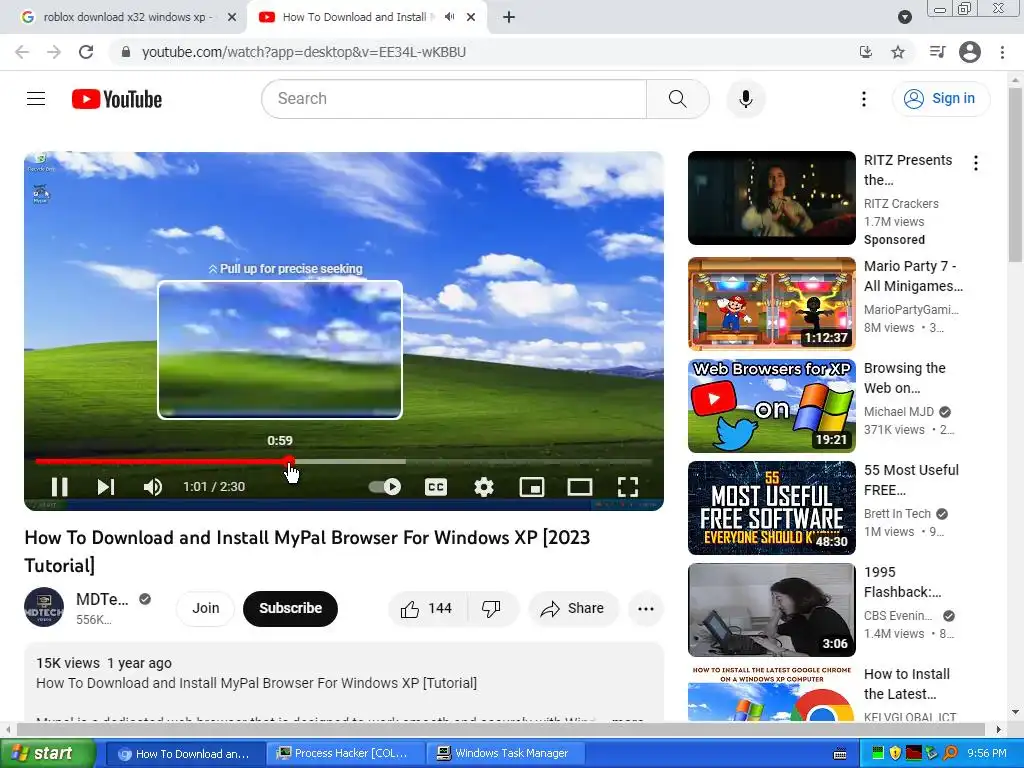
Task: Switch to Process Hacker taskbar window
Action: 345,753
